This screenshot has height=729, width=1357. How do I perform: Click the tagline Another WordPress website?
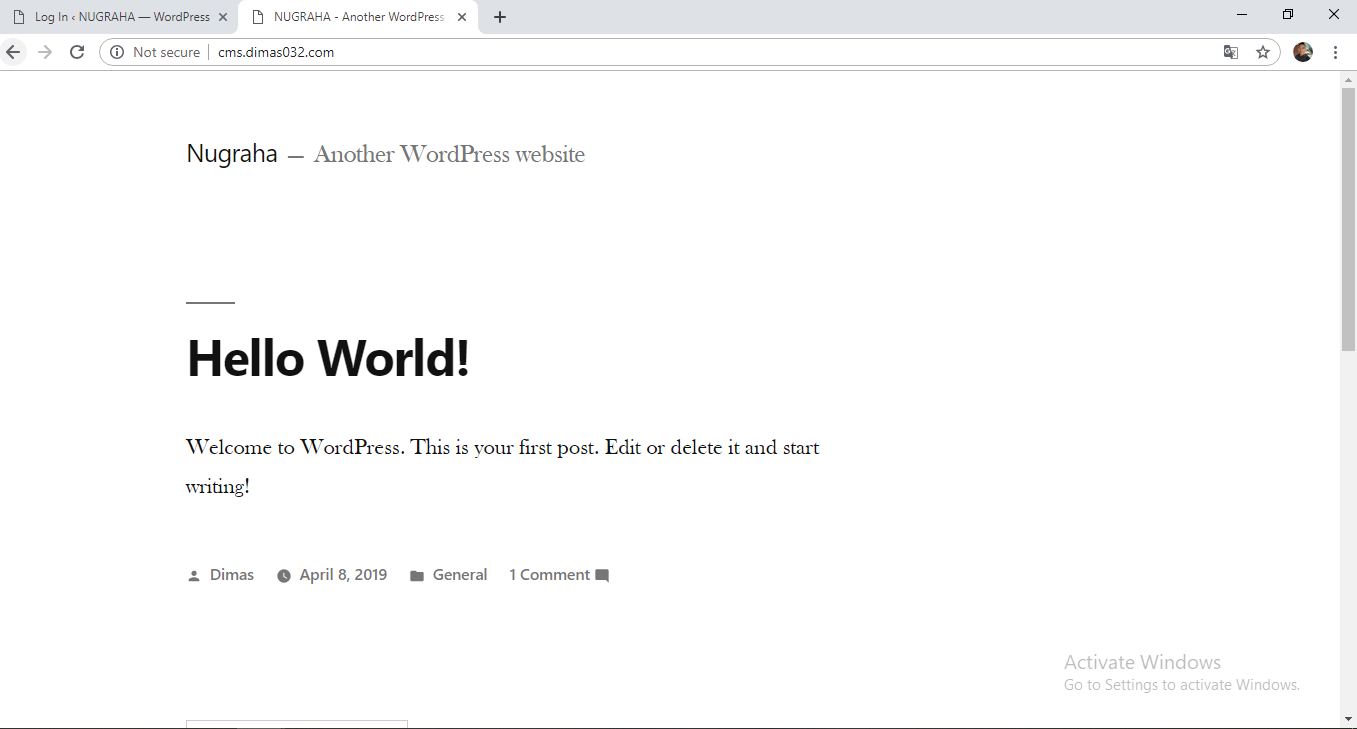pyautogui.click(x=449, y=154)
